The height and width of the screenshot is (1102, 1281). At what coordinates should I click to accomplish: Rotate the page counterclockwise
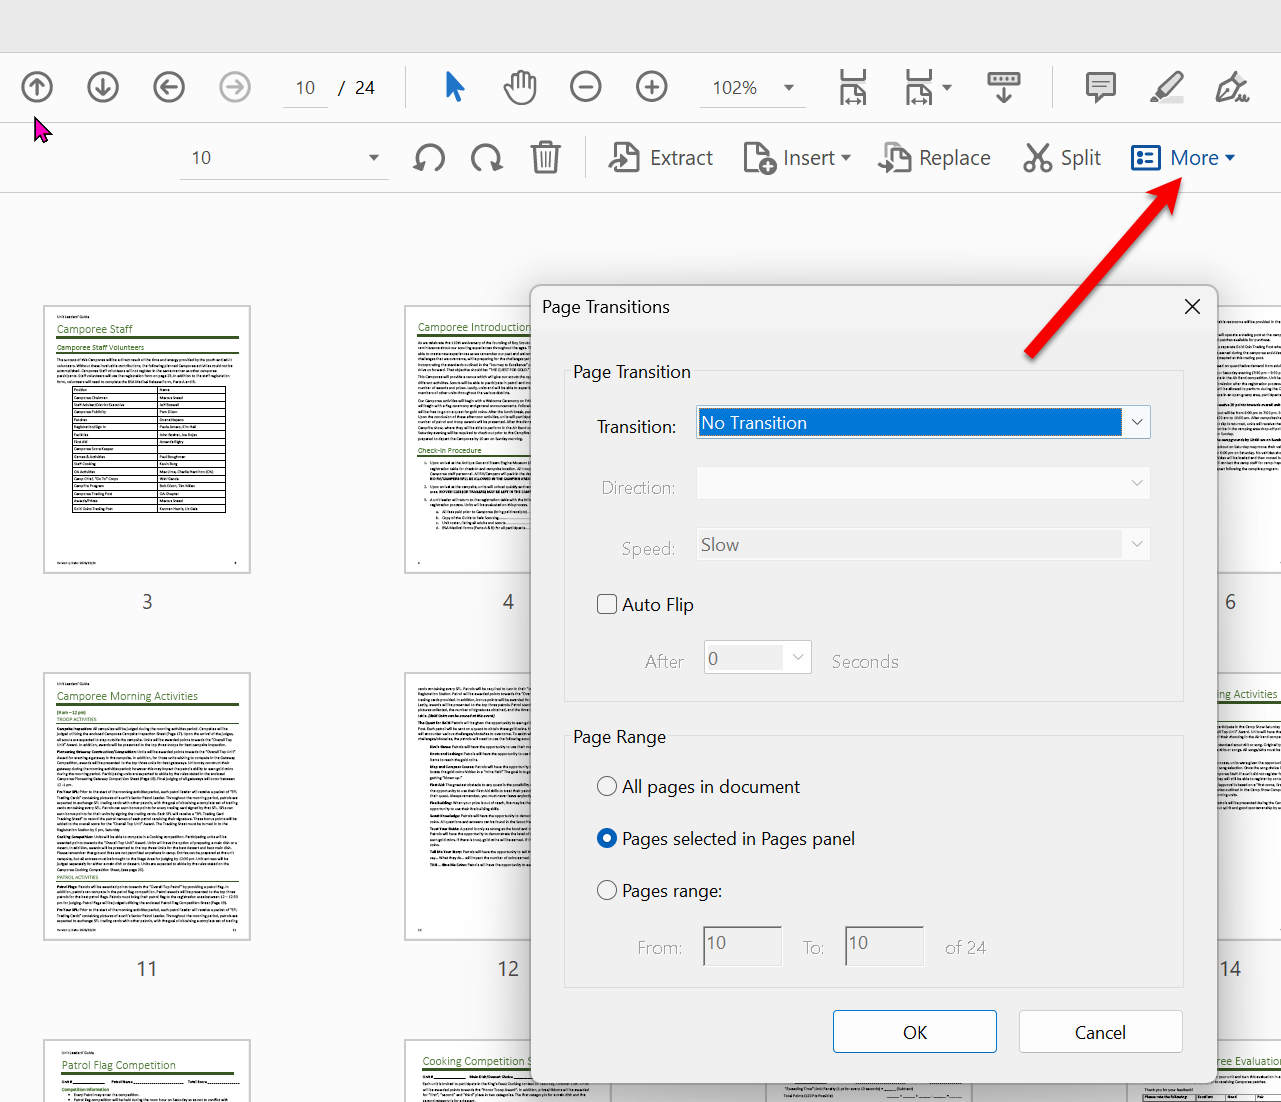(428, 157)
